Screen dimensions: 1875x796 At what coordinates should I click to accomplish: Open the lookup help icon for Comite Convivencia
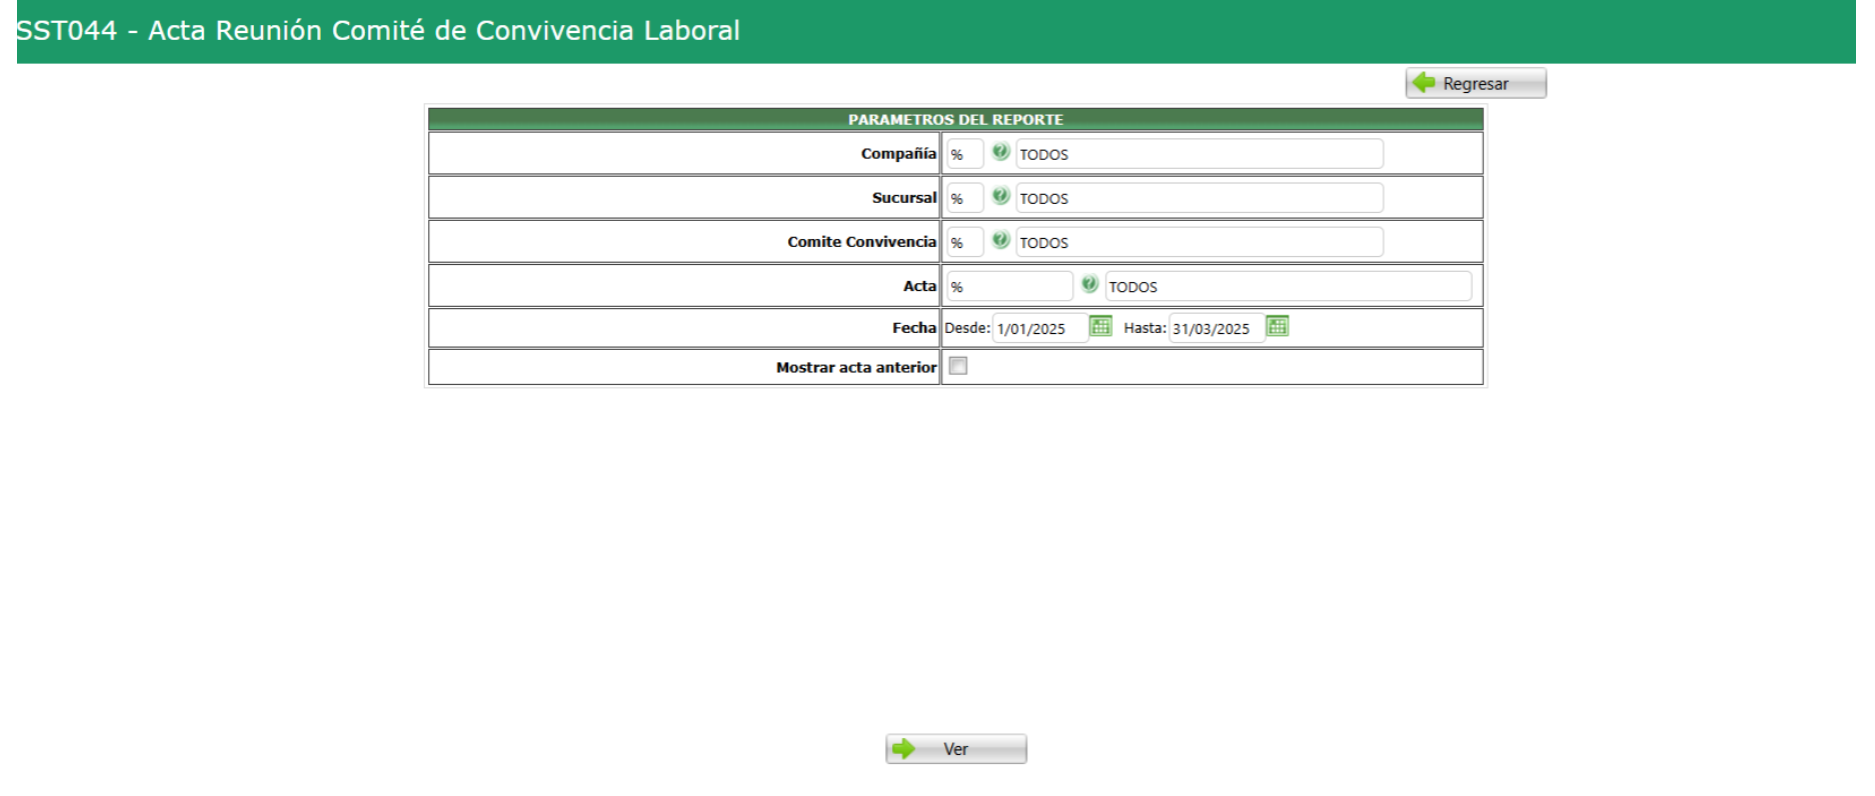tap(1000, 240)
